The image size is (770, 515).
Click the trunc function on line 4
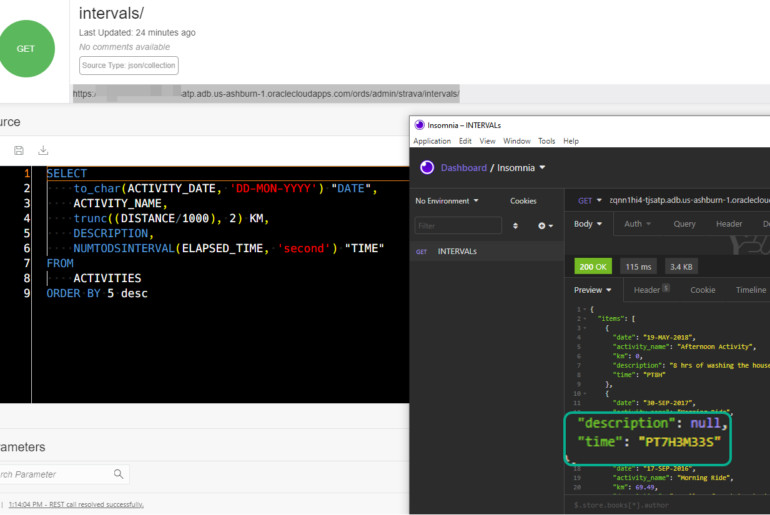click(90, 218)
